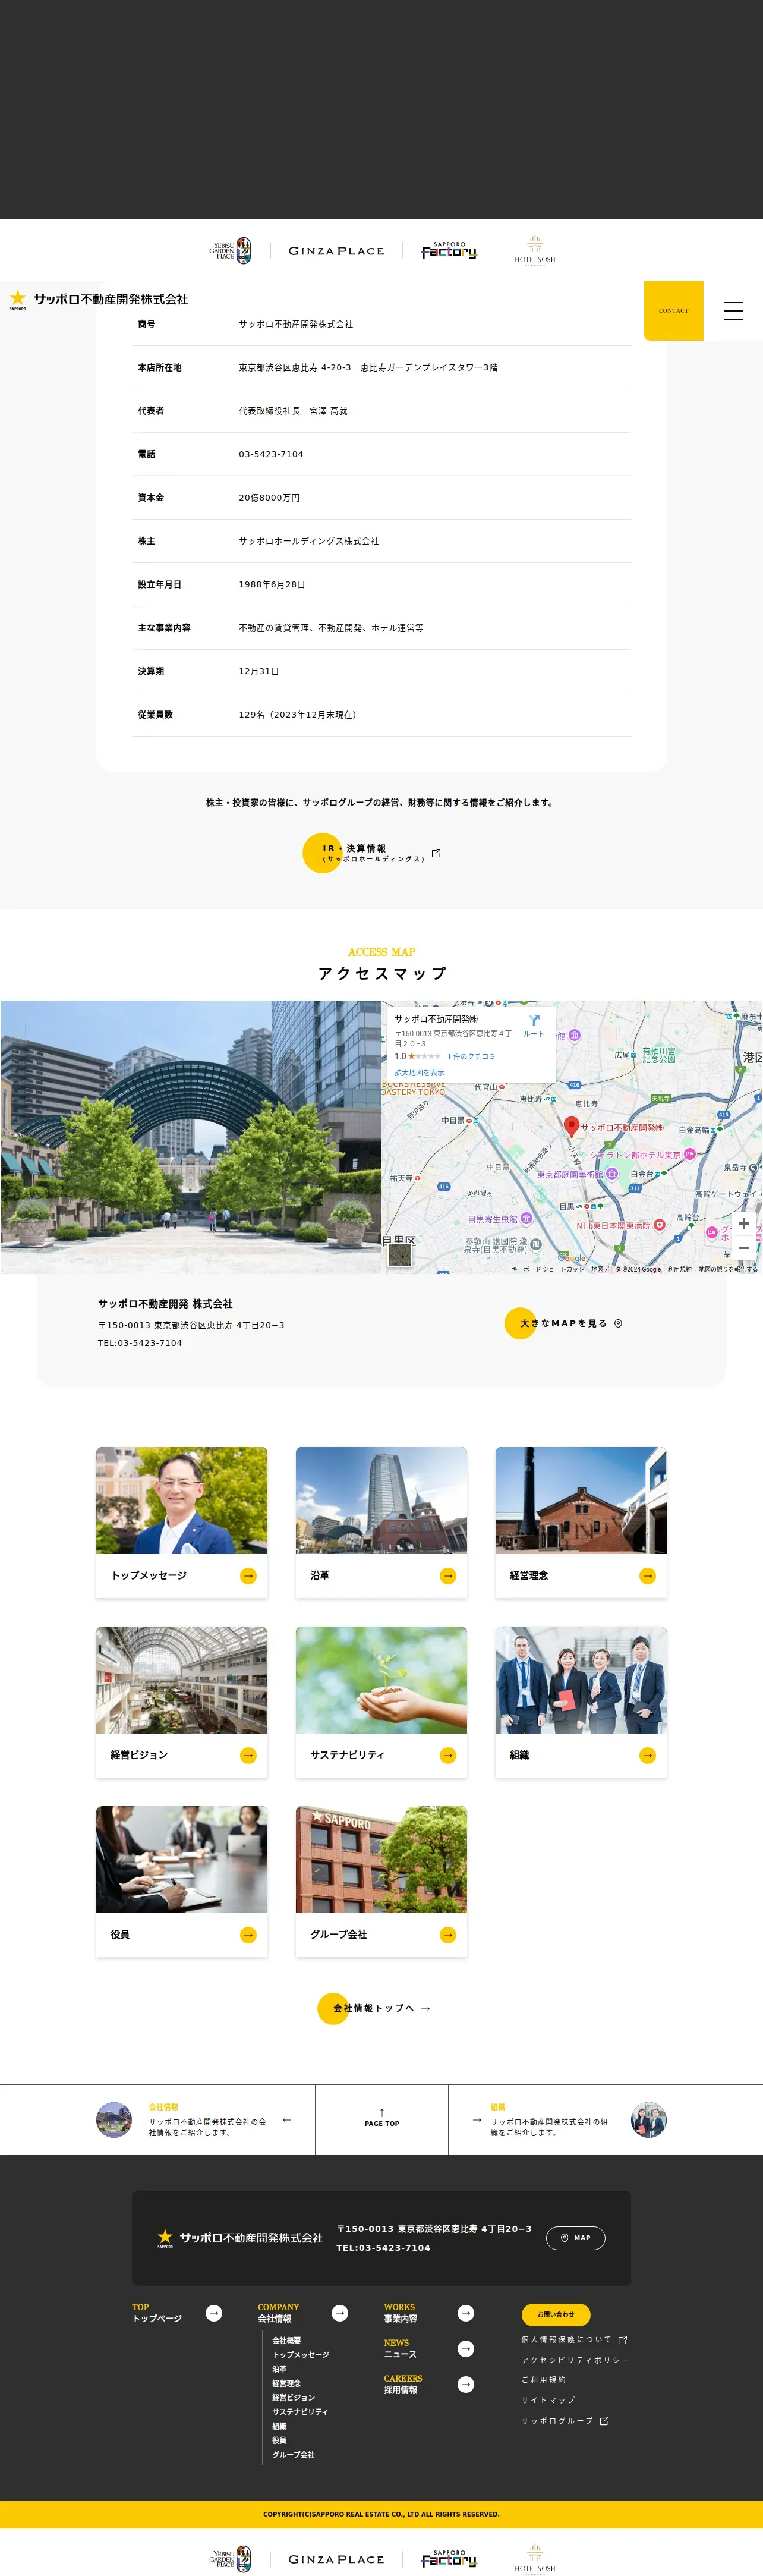763x2576 pixels.
Task: Click PAGE TOP to return to top
Action: click(382, 2119)
